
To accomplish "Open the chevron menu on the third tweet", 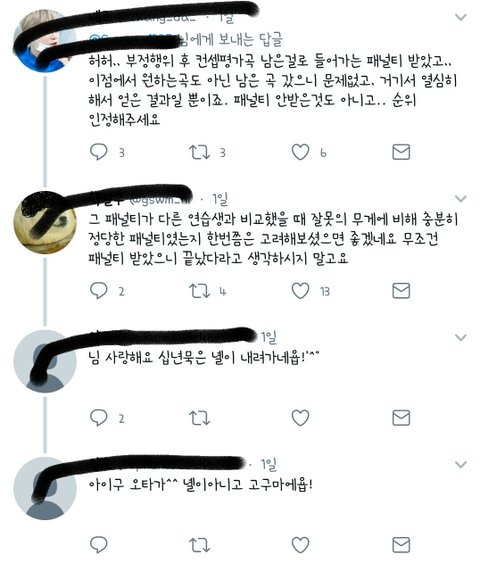I will point(461,337).
